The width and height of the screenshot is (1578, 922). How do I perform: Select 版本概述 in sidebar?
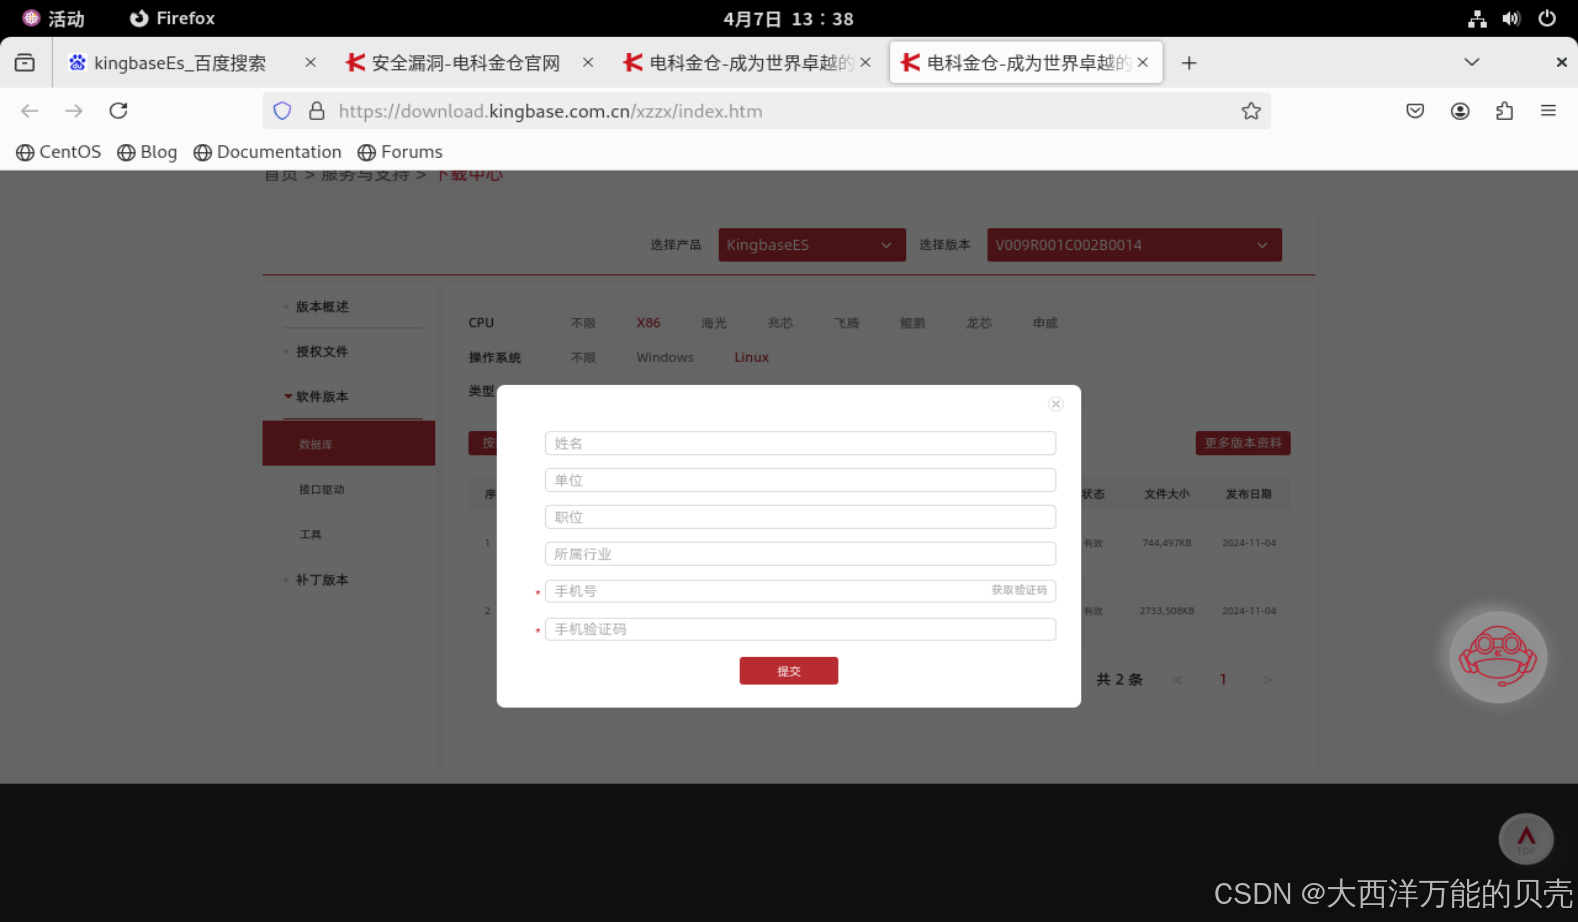coord(322,307)
